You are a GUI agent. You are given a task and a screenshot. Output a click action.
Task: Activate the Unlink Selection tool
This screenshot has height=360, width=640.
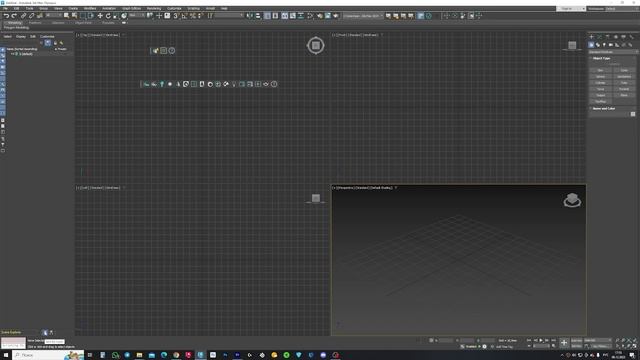[x=31, y=16]
